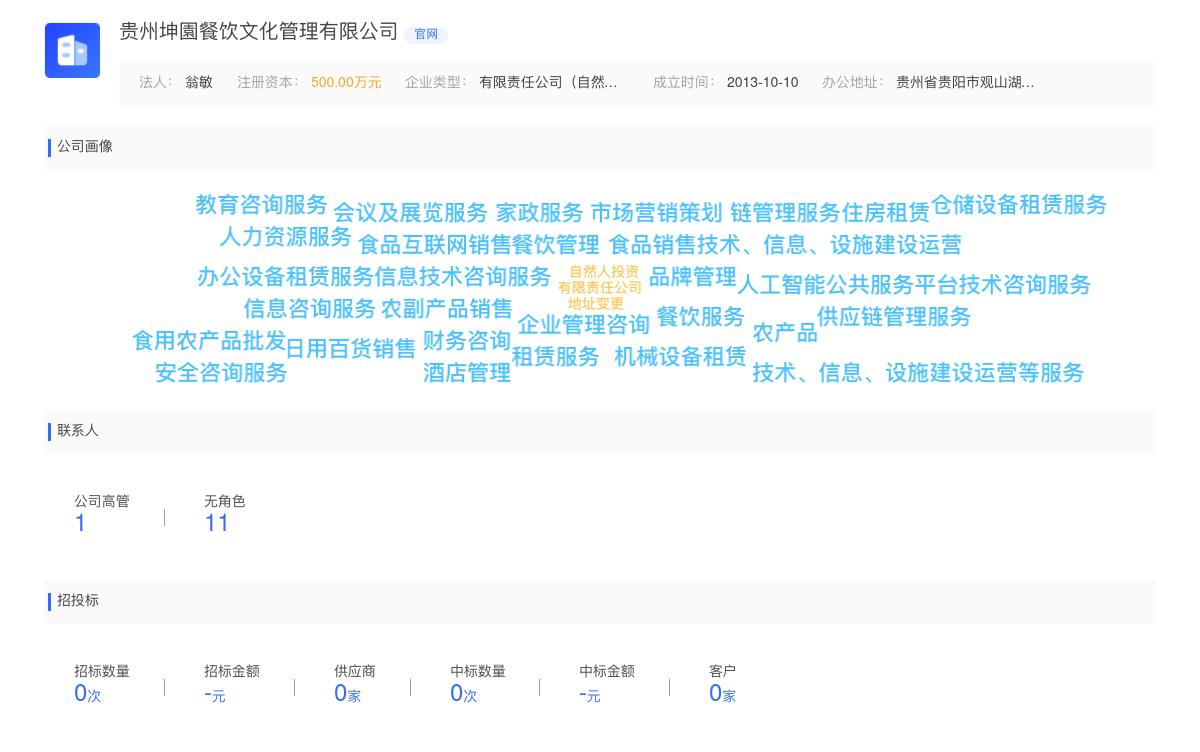Click the 食品销售 tag
Image resolution: width=1200 pixels, height=752 pixels.
coord(653,245)
